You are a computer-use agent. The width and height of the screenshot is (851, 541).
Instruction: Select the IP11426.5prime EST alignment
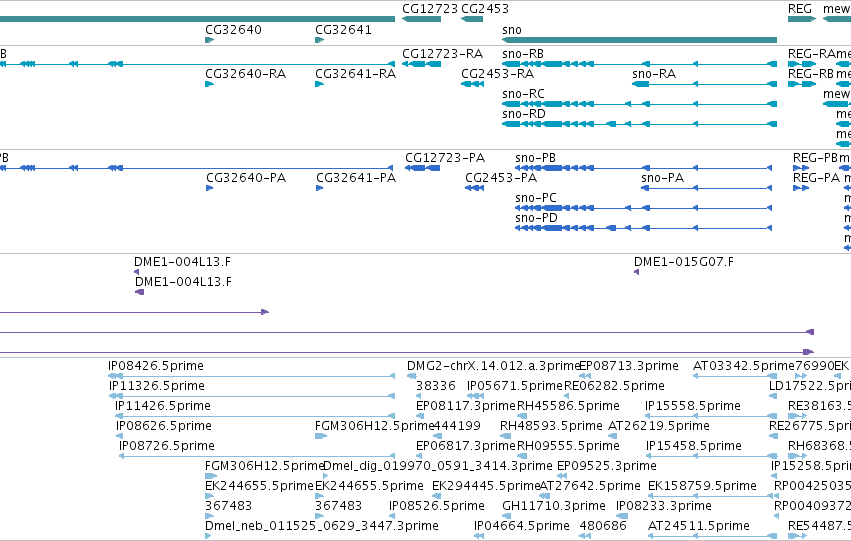[255, 416]
